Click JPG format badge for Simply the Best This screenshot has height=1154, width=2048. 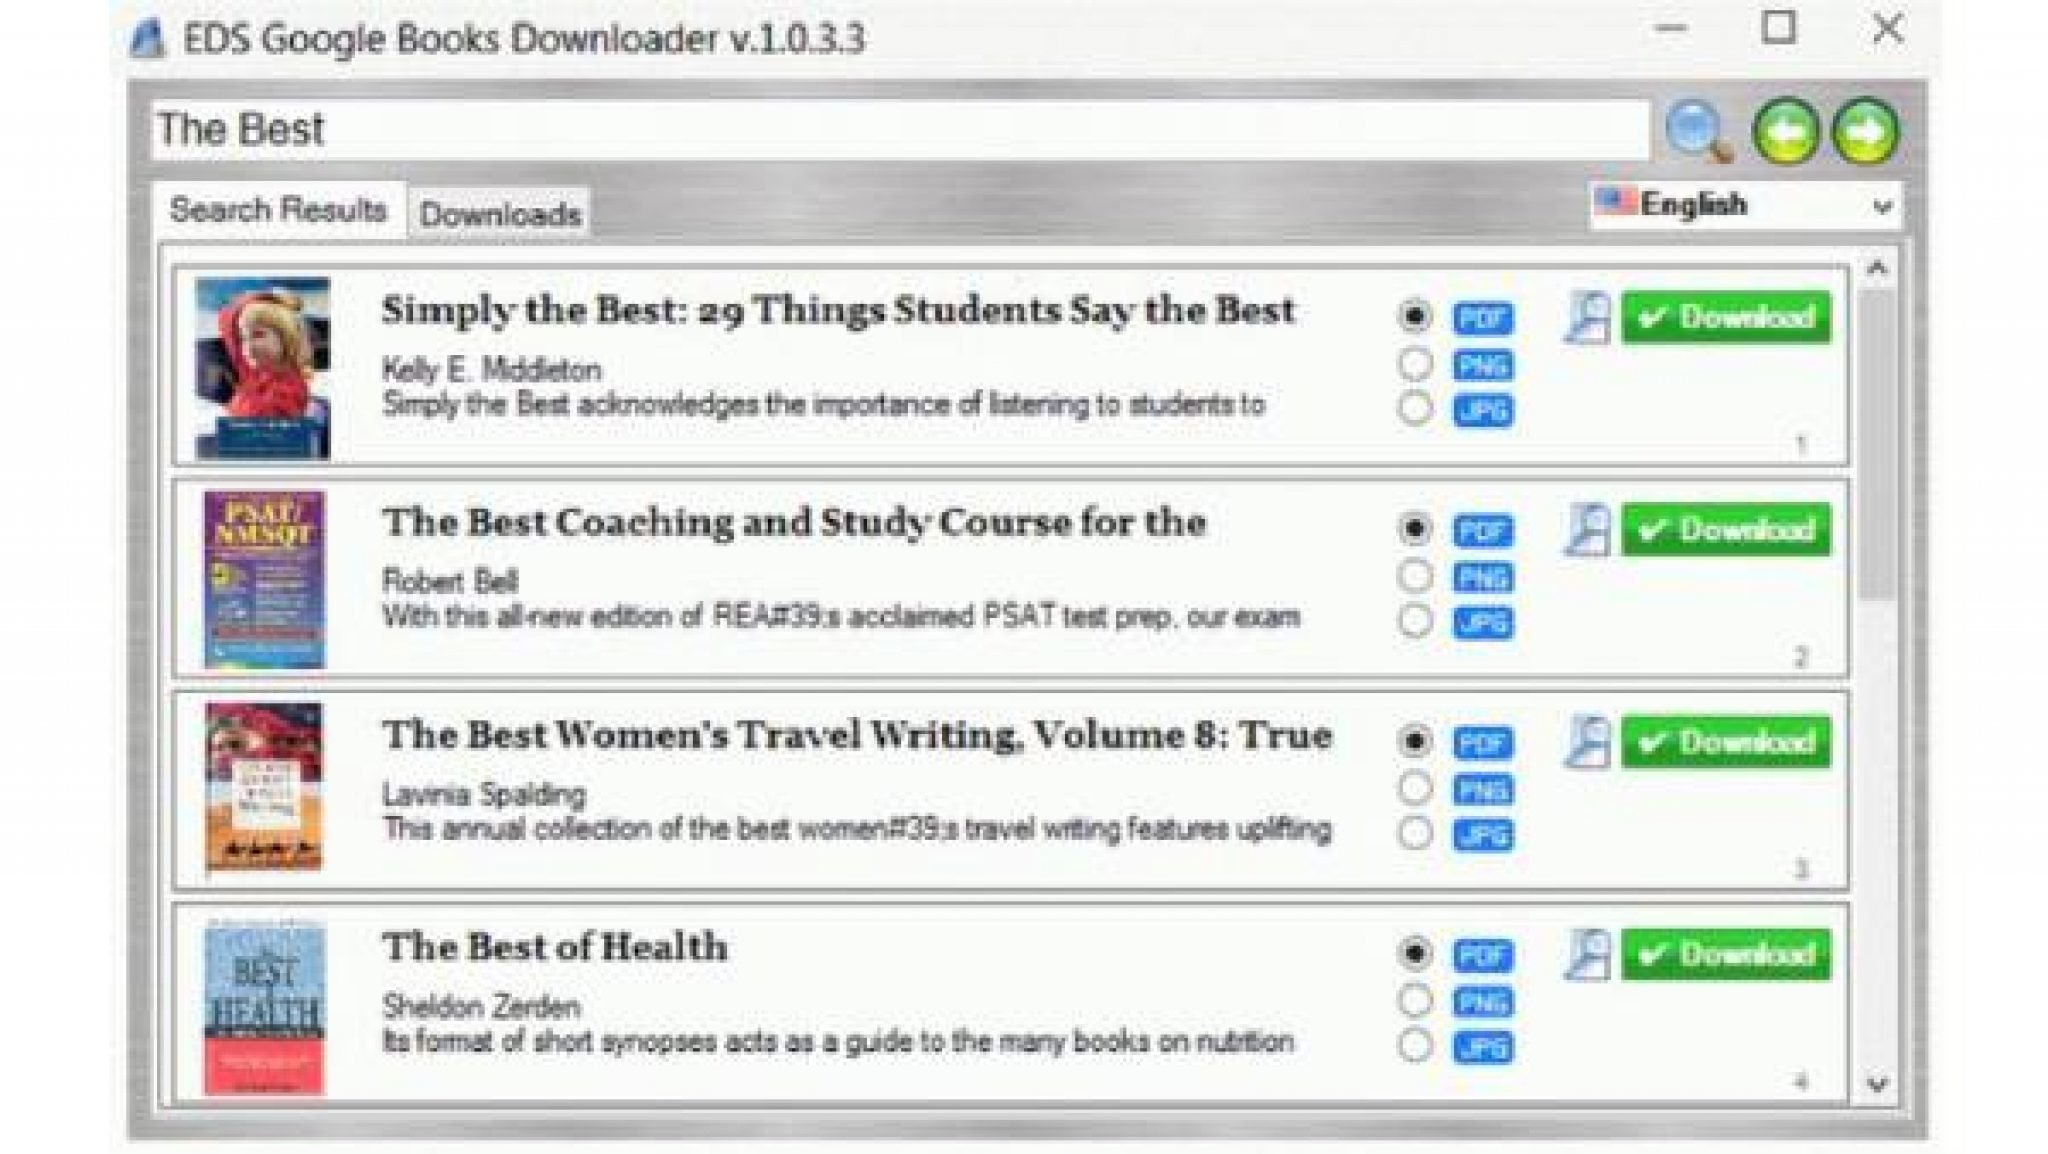(1483, 410)
